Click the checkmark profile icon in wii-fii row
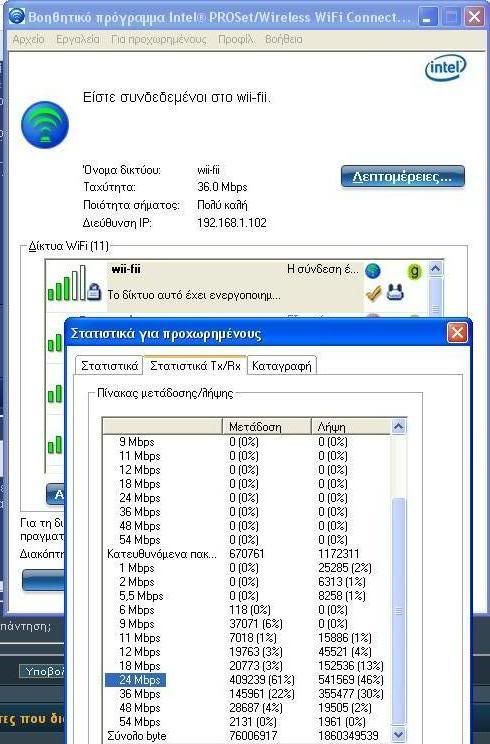This screenshot has height=744, width=490. (373, 294)
